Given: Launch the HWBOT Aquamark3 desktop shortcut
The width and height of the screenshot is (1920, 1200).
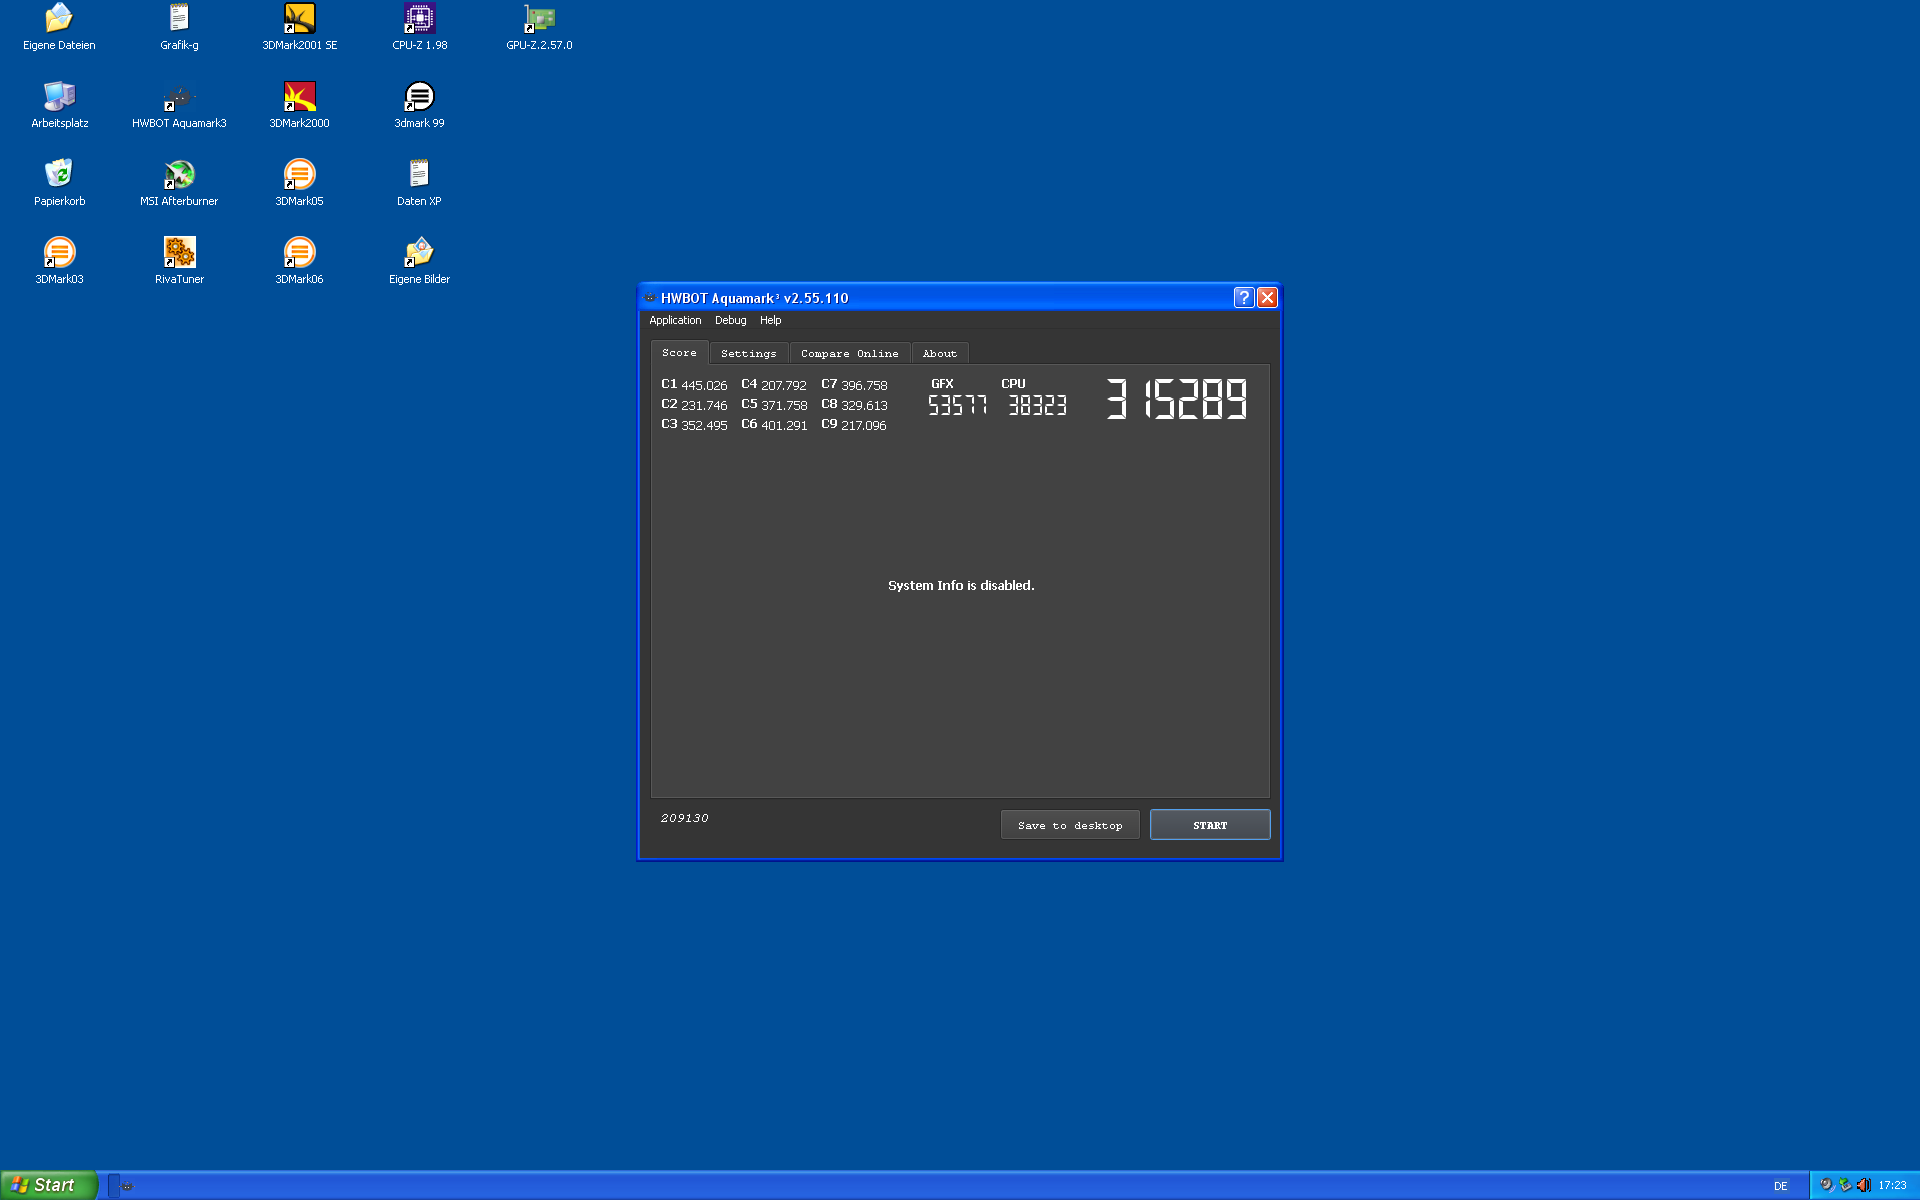Looking at the screenshot, I should tap(179, 105).
